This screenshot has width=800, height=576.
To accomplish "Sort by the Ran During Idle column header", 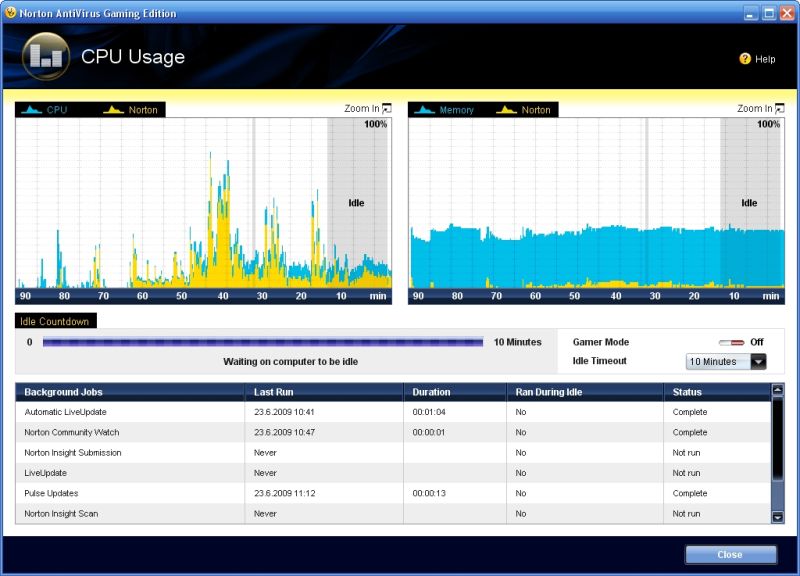I will pos(585,392).
